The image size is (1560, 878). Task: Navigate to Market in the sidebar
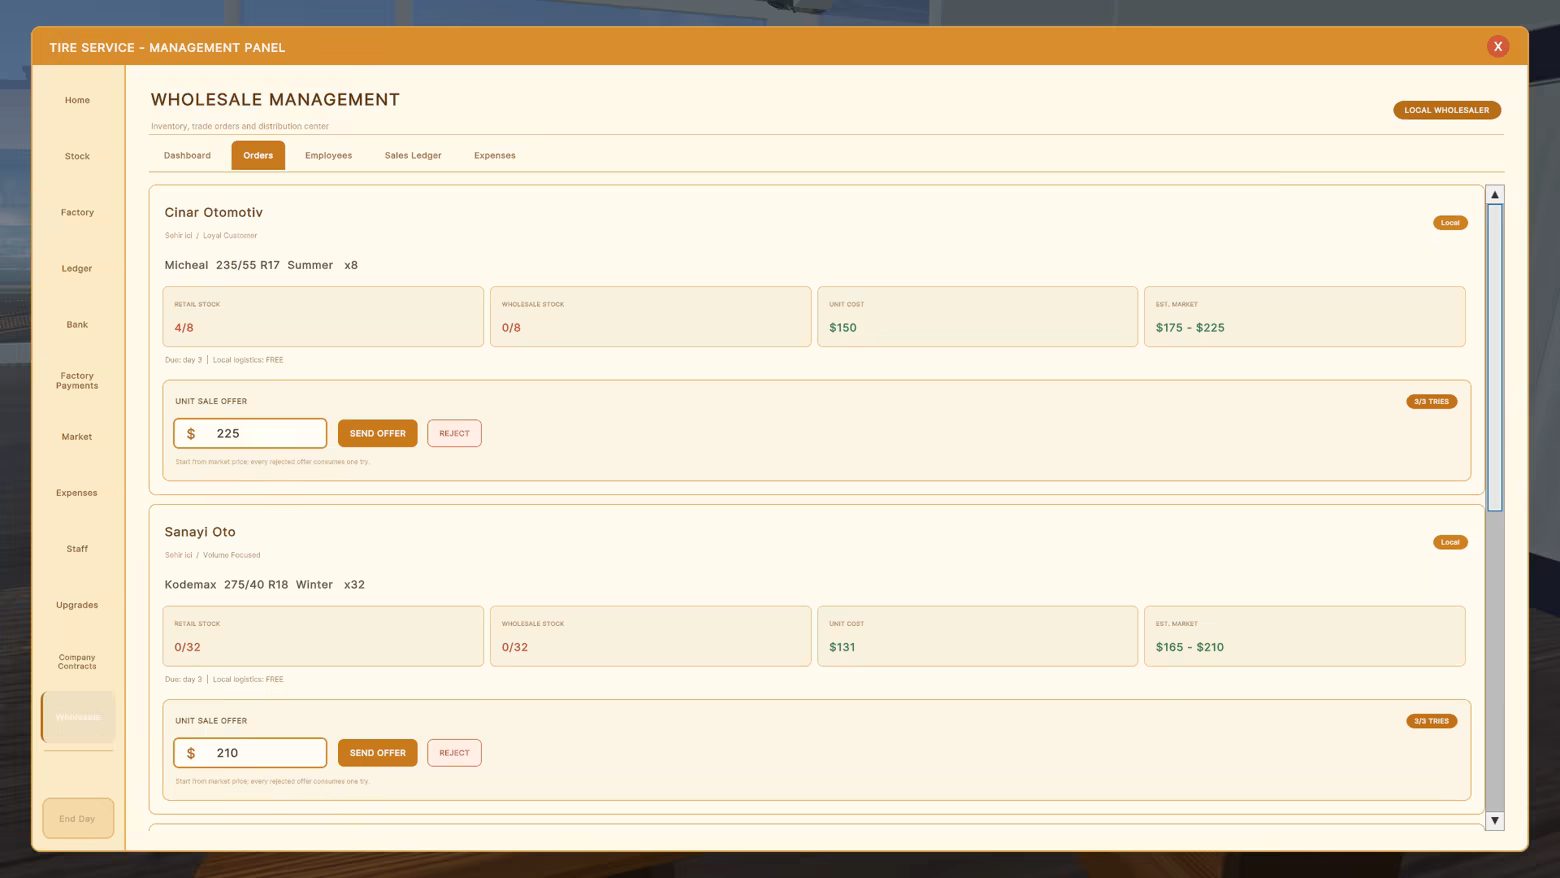[77, 436]
